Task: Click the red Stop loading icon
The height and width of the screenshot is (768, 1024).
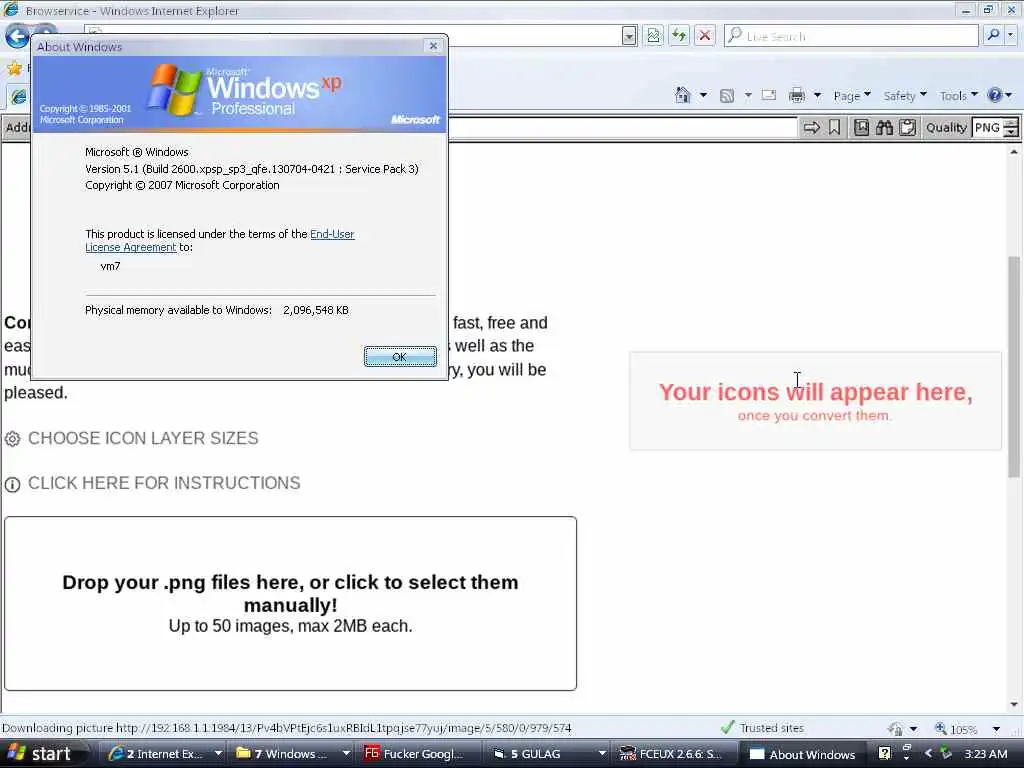Action: tap(705, 35)
